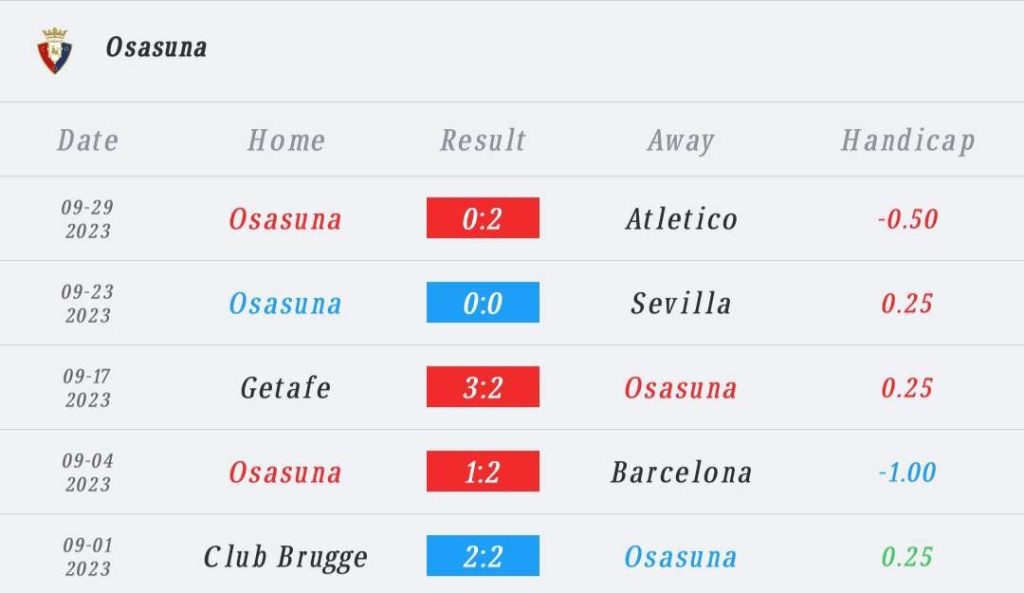
Task: Select the Date column header
Action: (88, 140)
